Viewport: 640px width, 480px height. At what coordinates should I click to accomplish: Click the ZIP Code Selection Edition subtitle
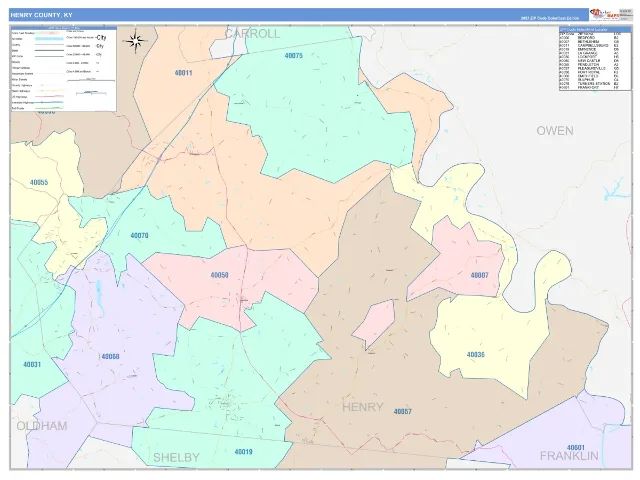tap(550, 18)
